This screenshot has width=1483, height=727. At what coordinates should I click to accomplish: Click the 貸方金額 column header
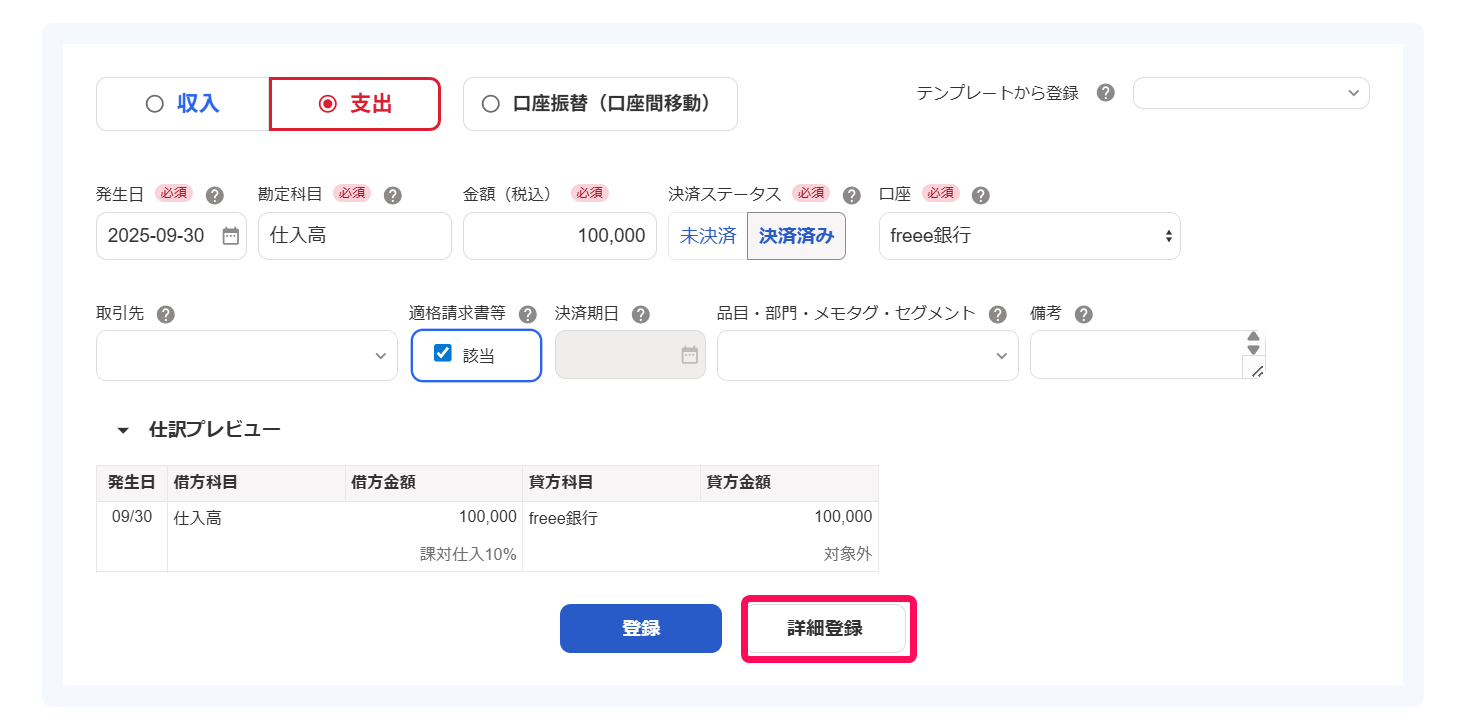coord(789,483)
